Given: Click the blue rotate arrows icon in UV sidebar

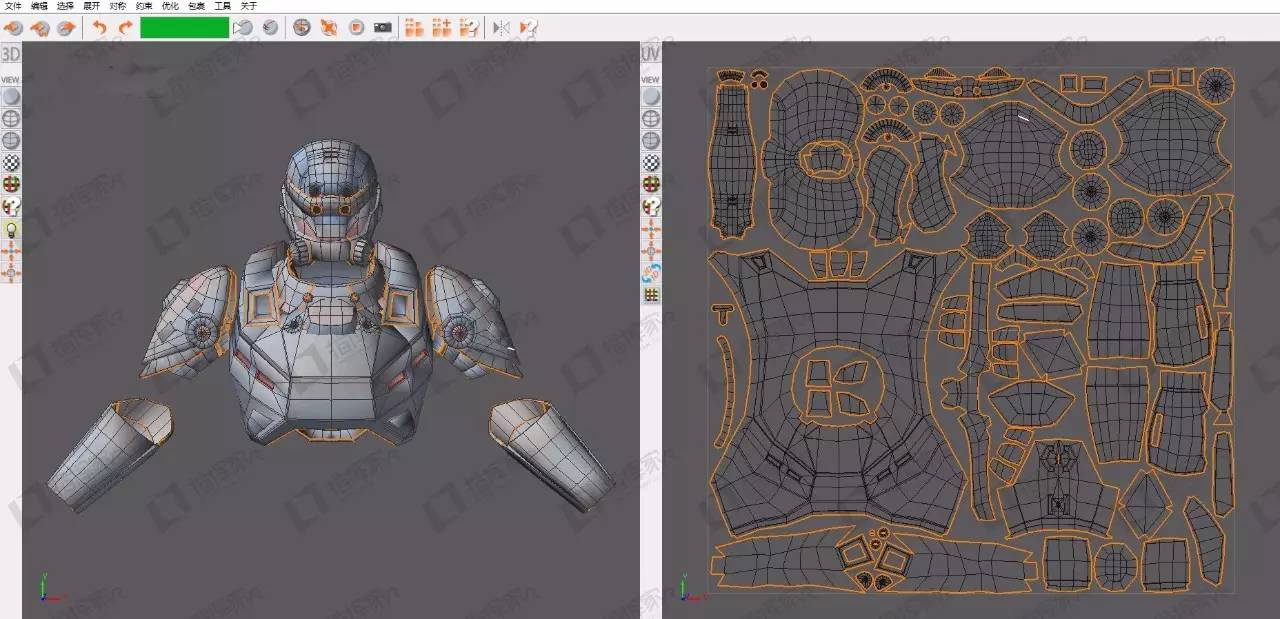Looking at the screenshot, I should (x=651, y=272).
